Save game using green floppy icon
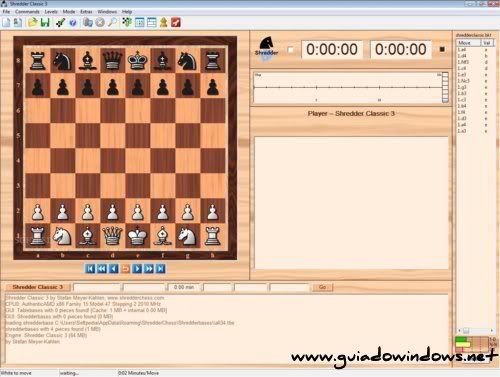 [45, 23]
